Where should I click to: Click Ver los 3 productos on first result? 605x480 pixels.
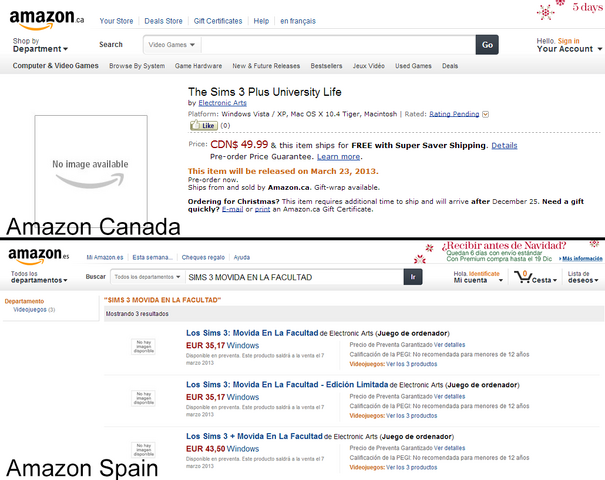tap(412, 364)
